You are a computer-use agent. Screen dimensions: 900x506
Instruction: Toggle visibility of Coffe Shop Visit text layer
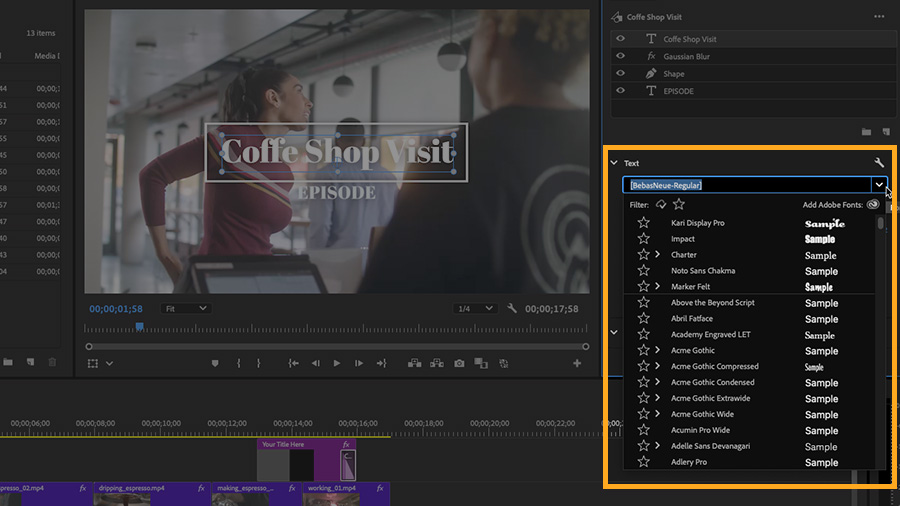[620, 39]
